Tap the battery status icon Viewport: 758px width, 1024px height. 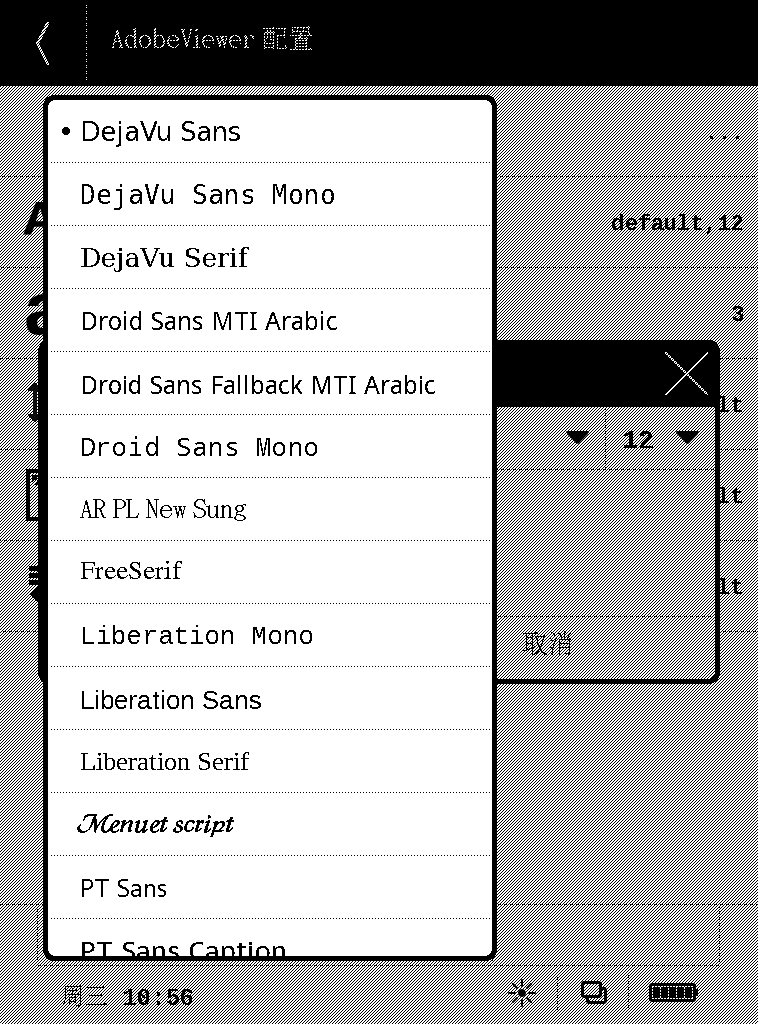click(673, 993)
